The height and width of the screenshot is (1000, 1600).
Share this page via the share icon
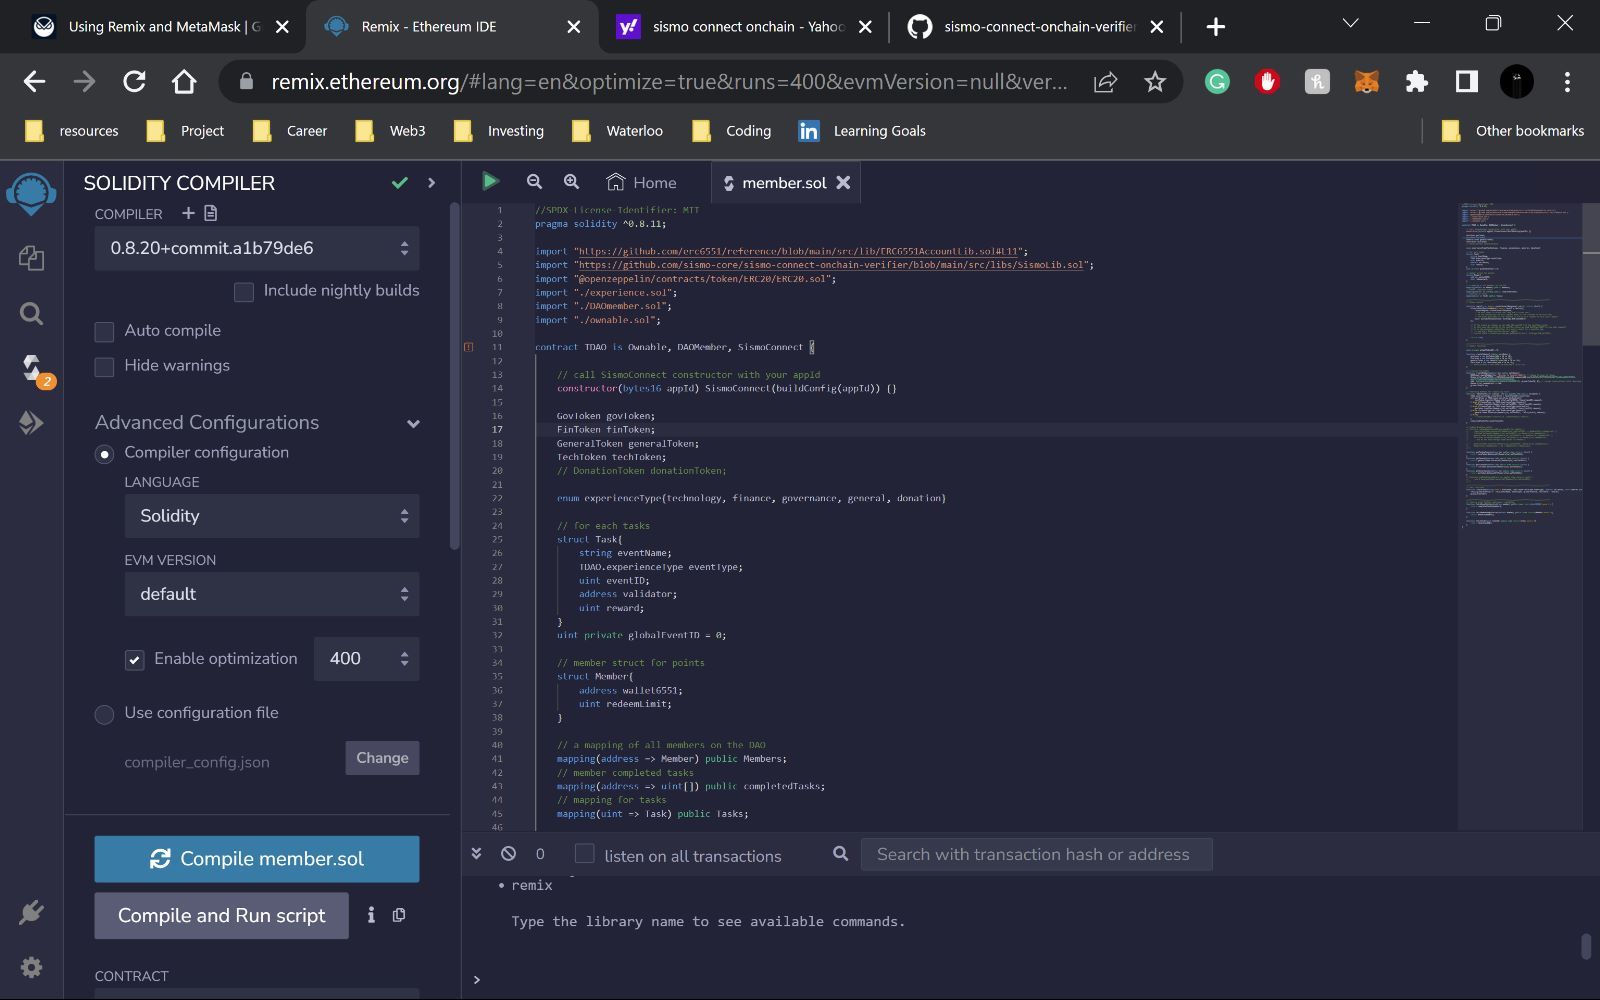[x=1105, y=81]
